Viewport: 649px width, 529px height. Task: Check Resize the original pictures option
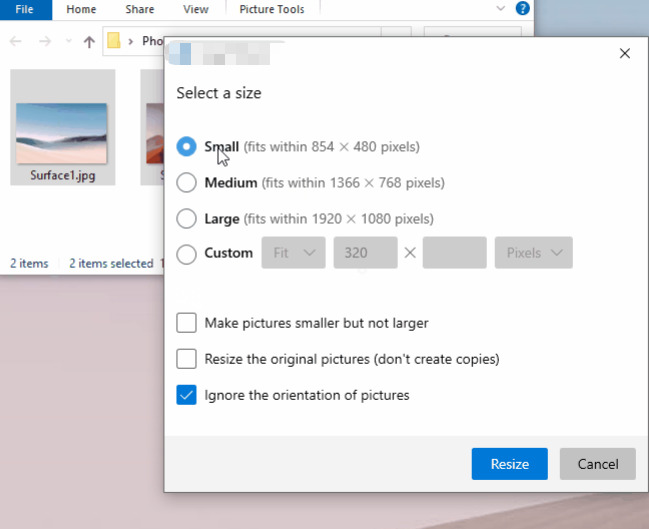(186, 358)
